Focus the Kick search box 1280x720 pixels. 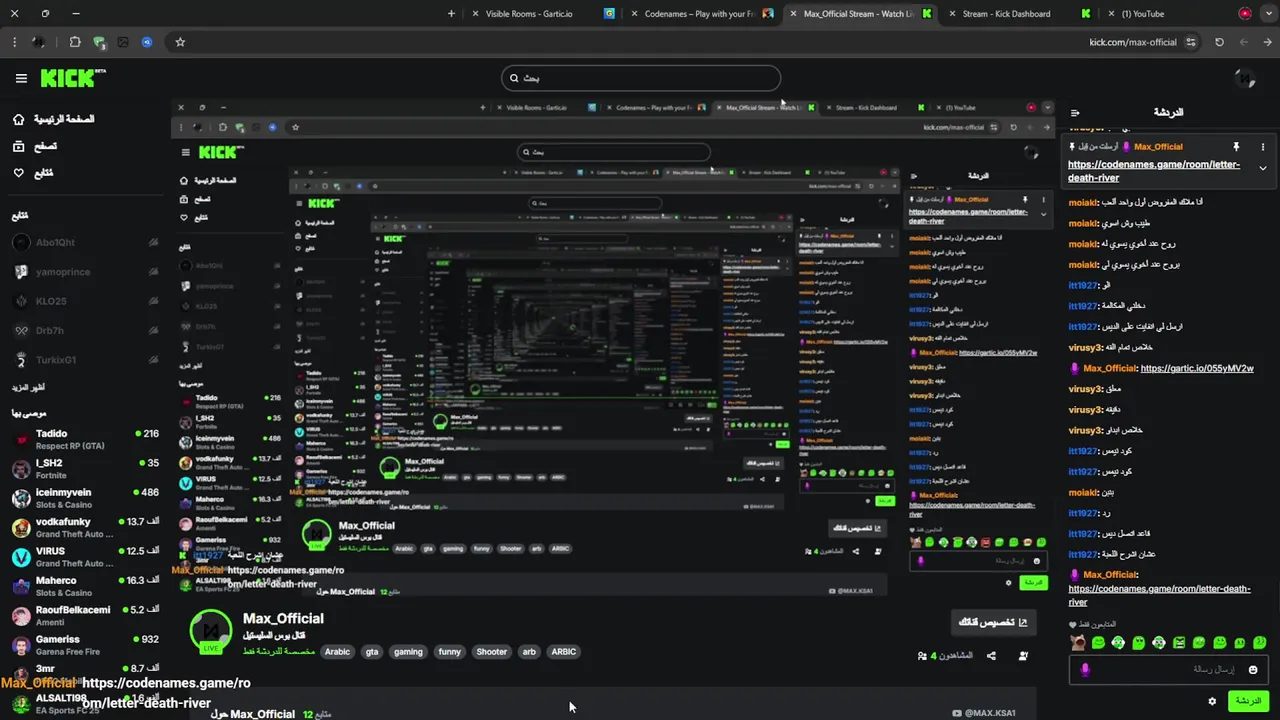point(640,78)
